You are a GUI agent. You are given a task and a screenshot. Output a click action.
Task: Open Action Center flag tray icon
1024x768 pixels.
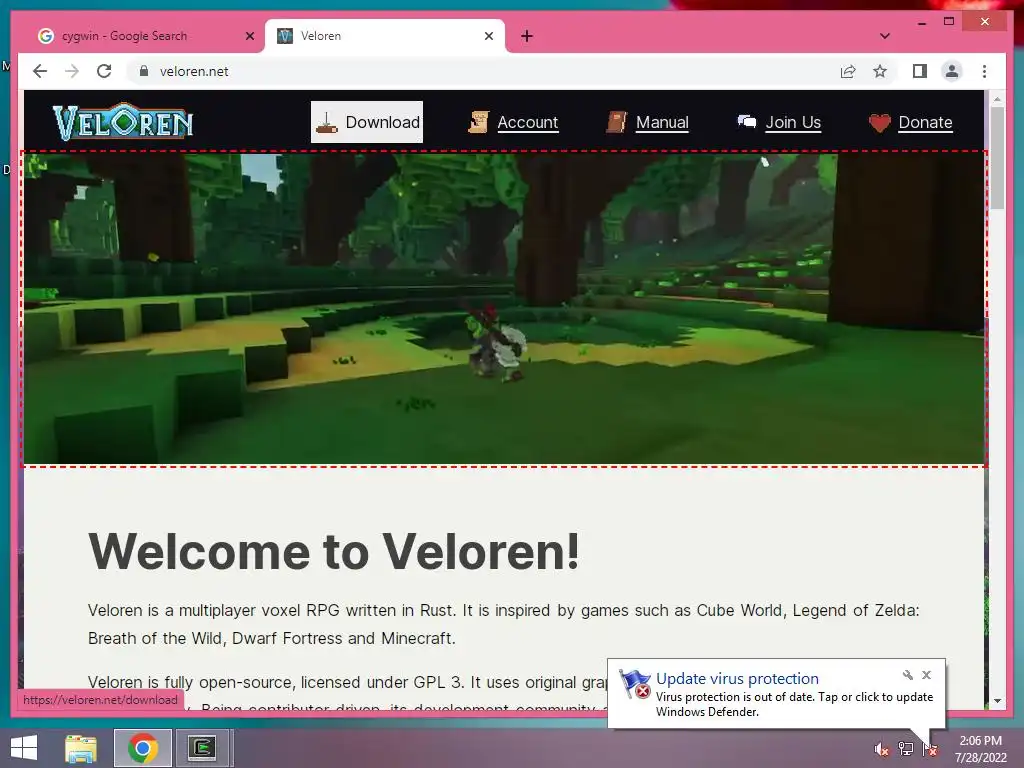(929, 749)
